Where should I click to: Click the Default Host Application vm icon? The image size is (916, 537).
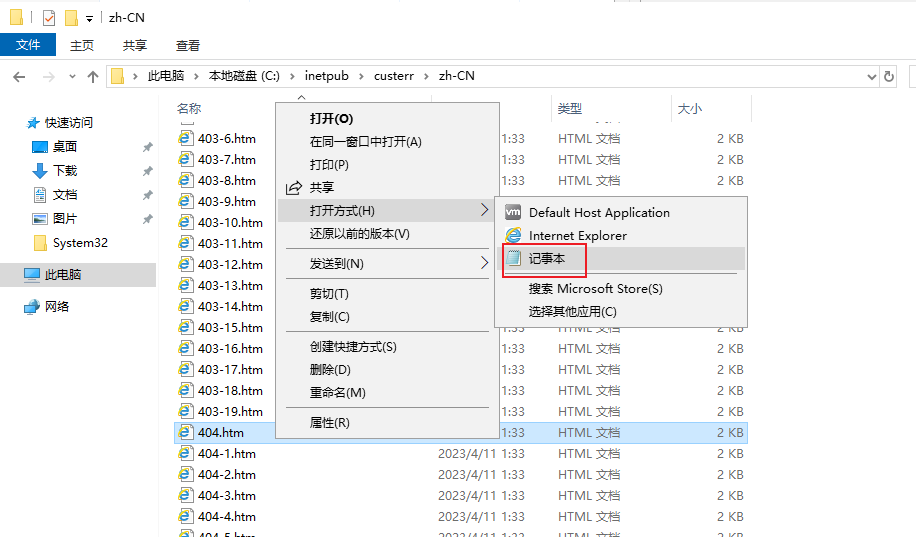513,212
